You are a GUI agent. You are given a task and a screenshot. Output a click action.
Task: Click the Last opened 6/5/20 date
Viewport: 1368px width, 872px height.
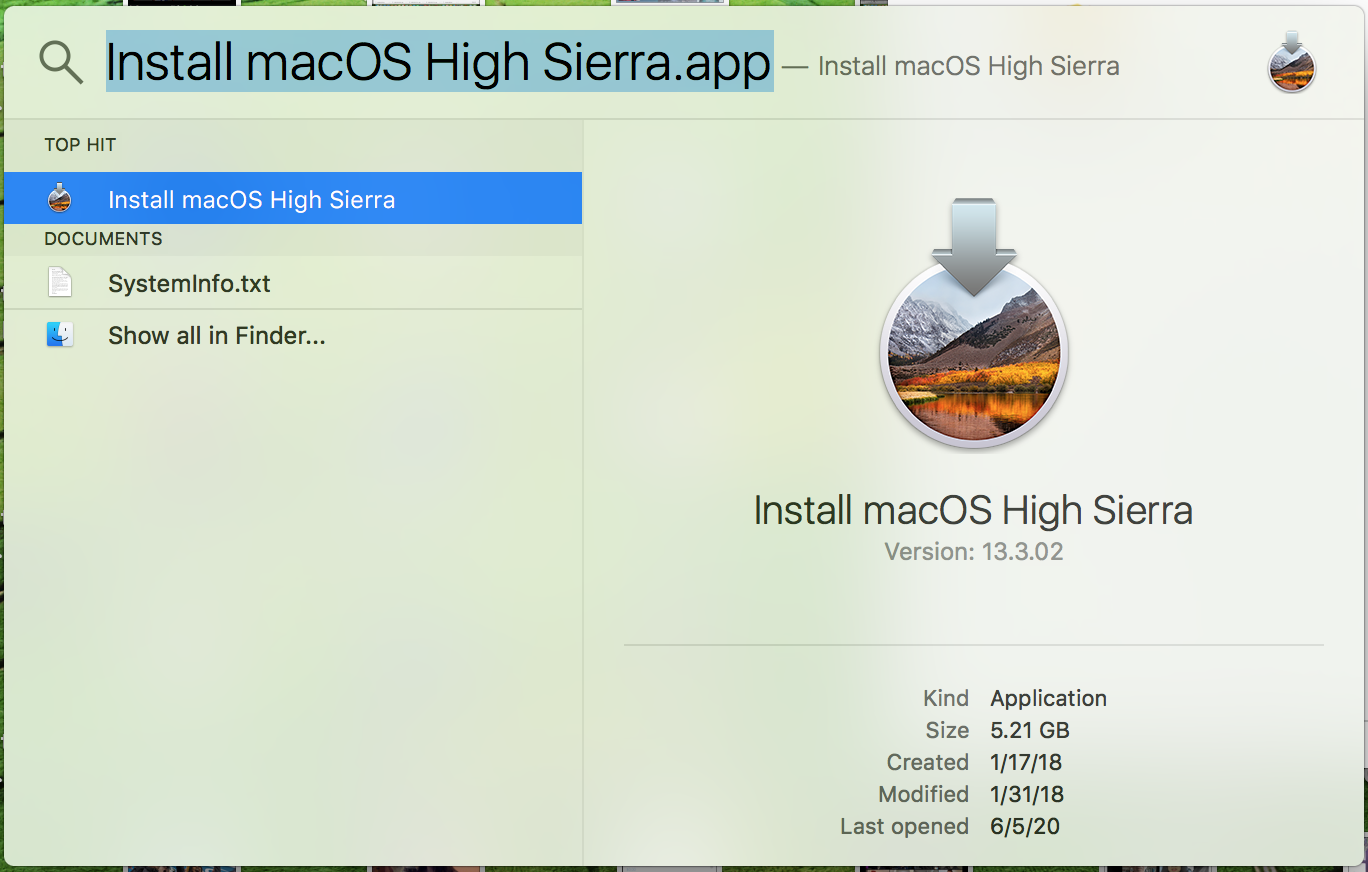(x=1025, y=826)
